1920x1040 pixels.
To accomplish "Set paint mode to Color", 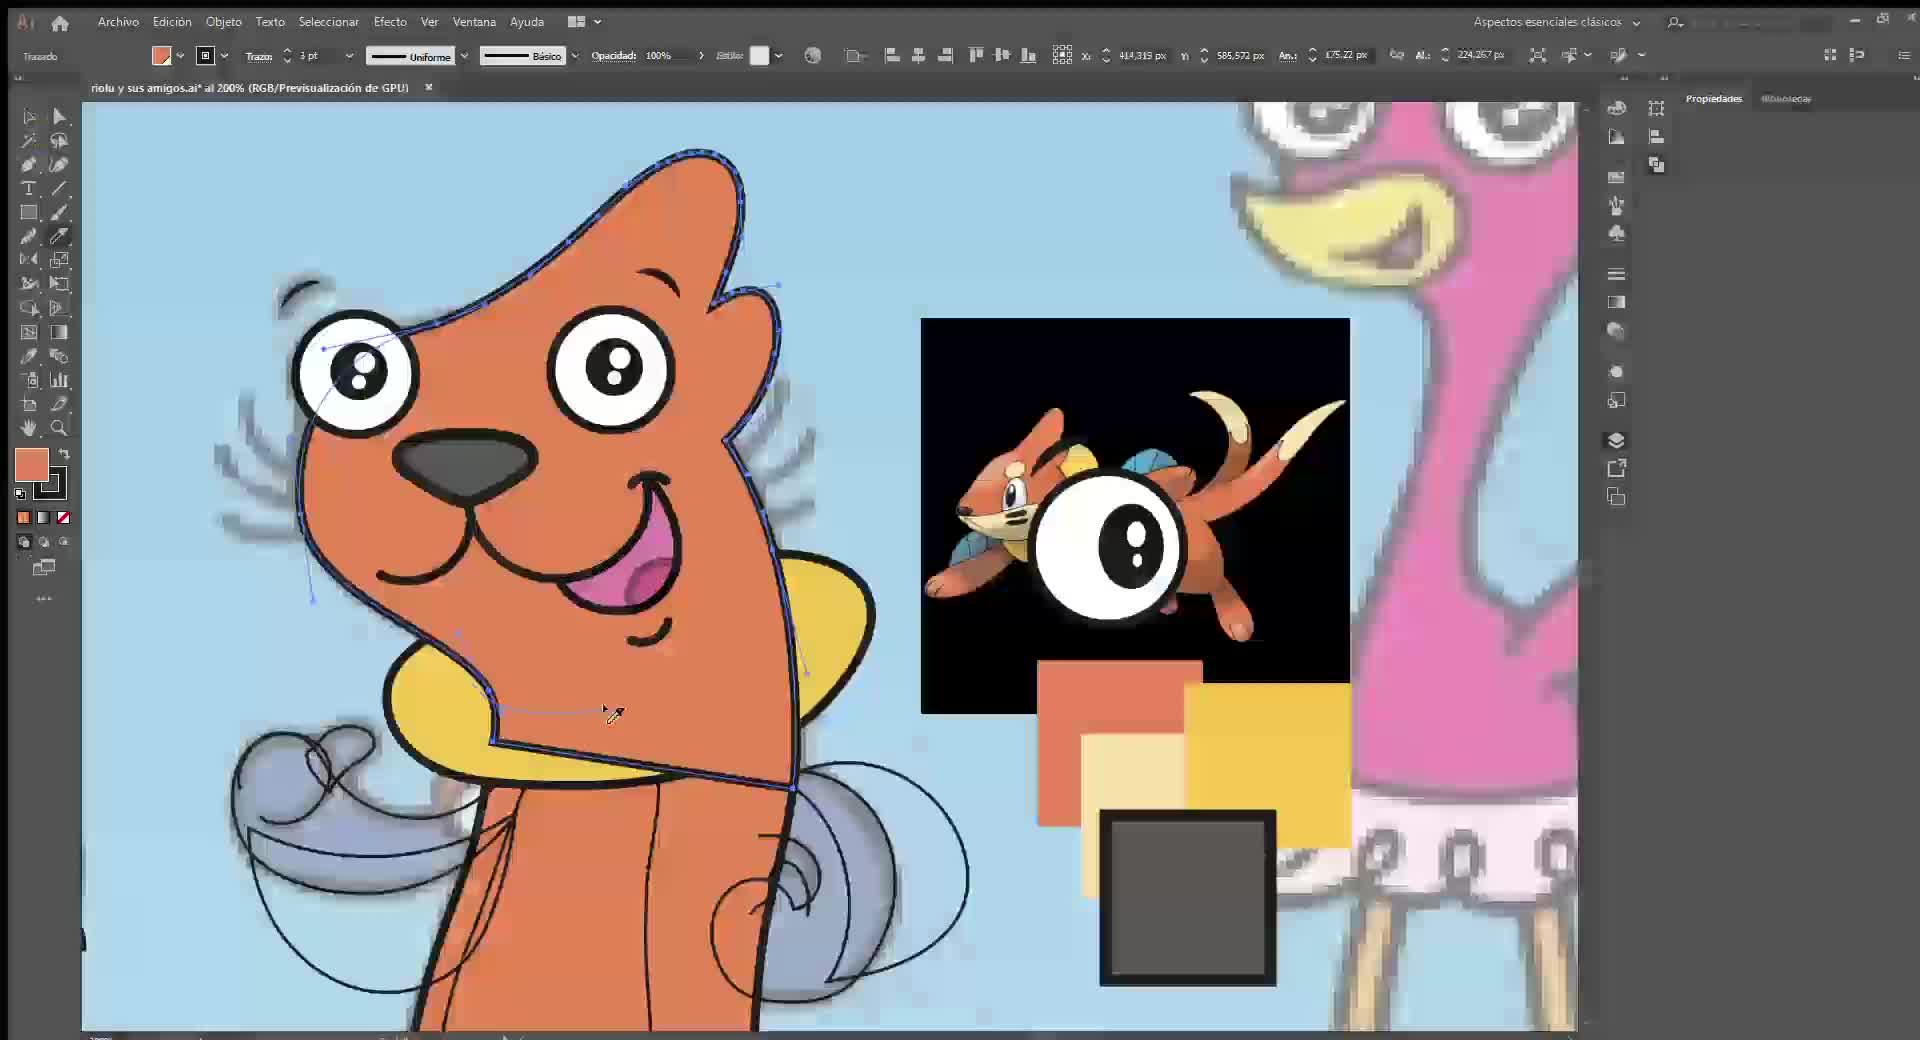I will point(23,518).
